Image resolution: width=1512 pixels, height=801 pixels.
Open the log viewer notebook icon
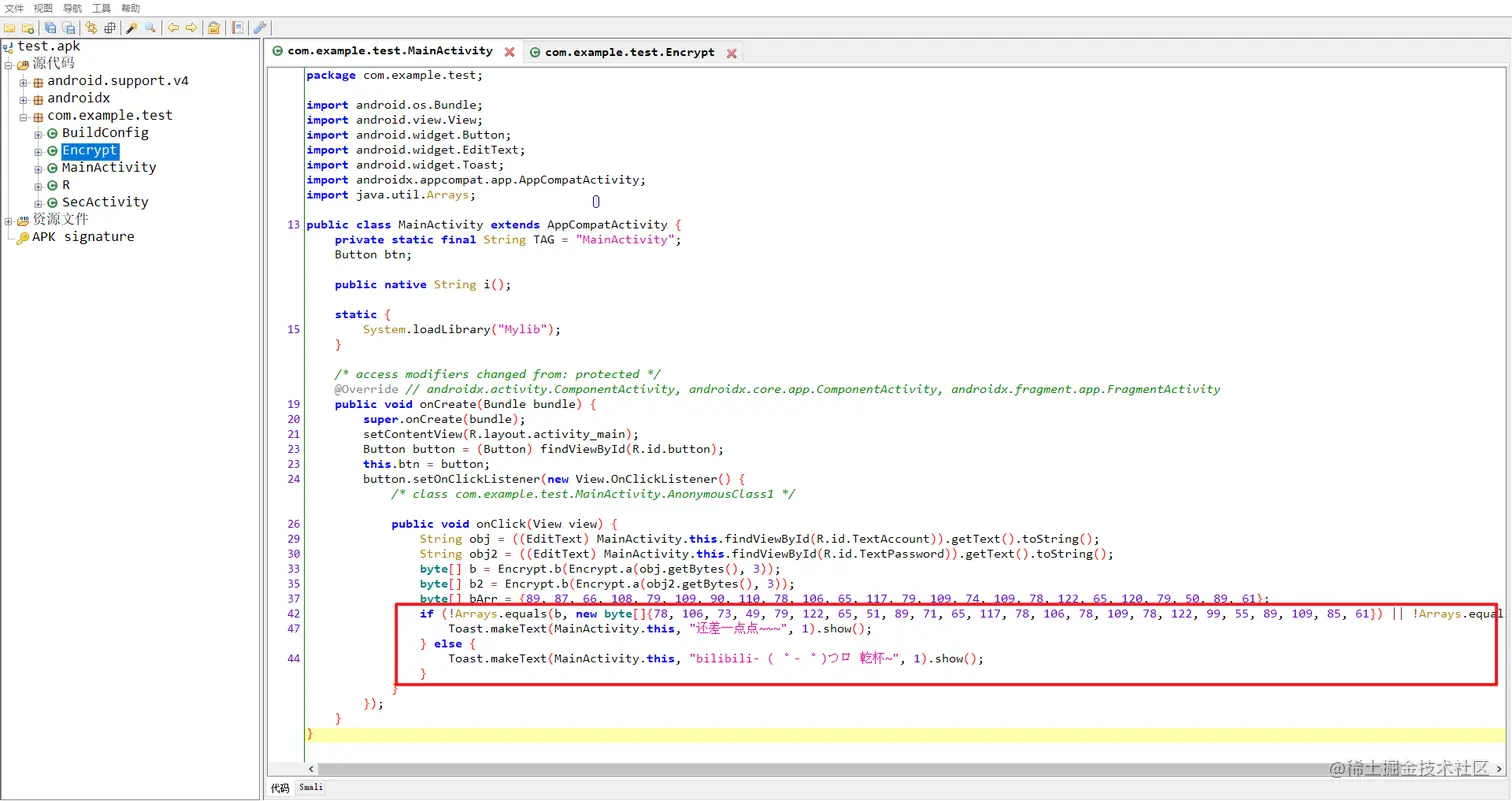click(x=237, y=28)
